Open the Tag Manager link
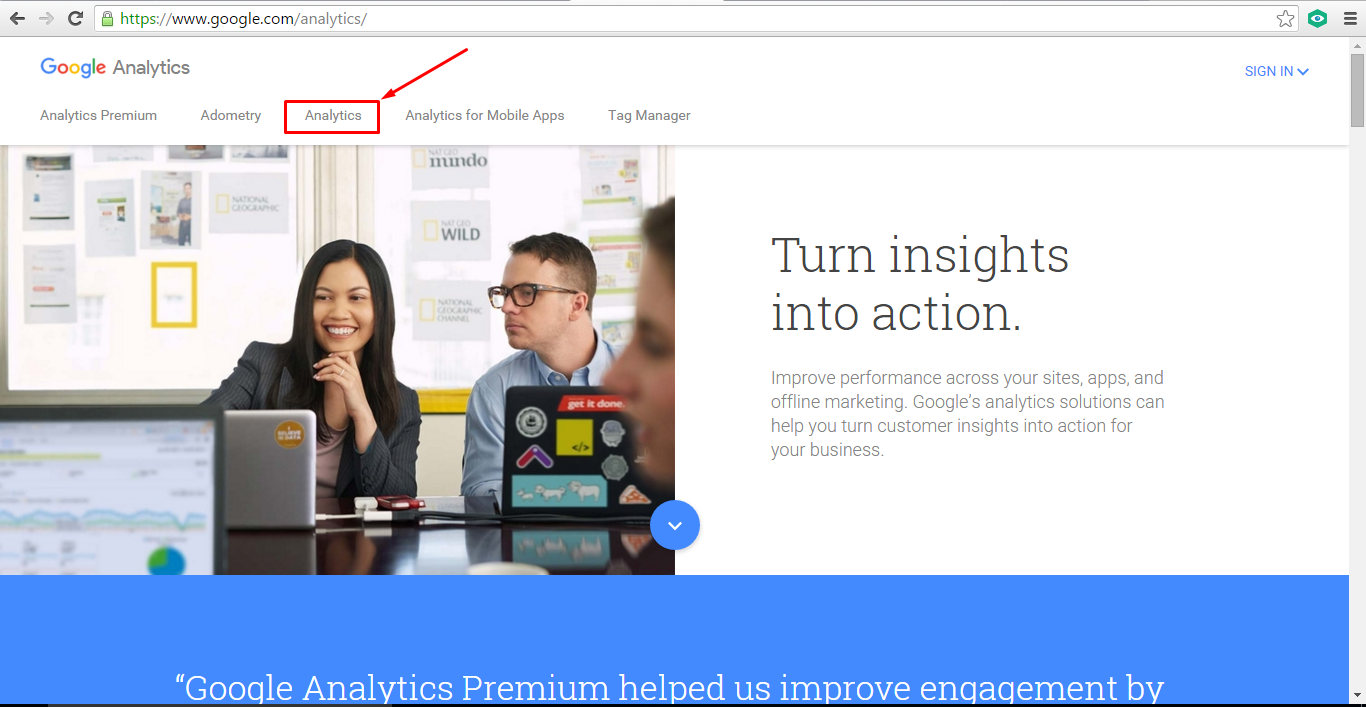Image resolution: width=1366 pixels, height=707 pixels. pos(649,115)
